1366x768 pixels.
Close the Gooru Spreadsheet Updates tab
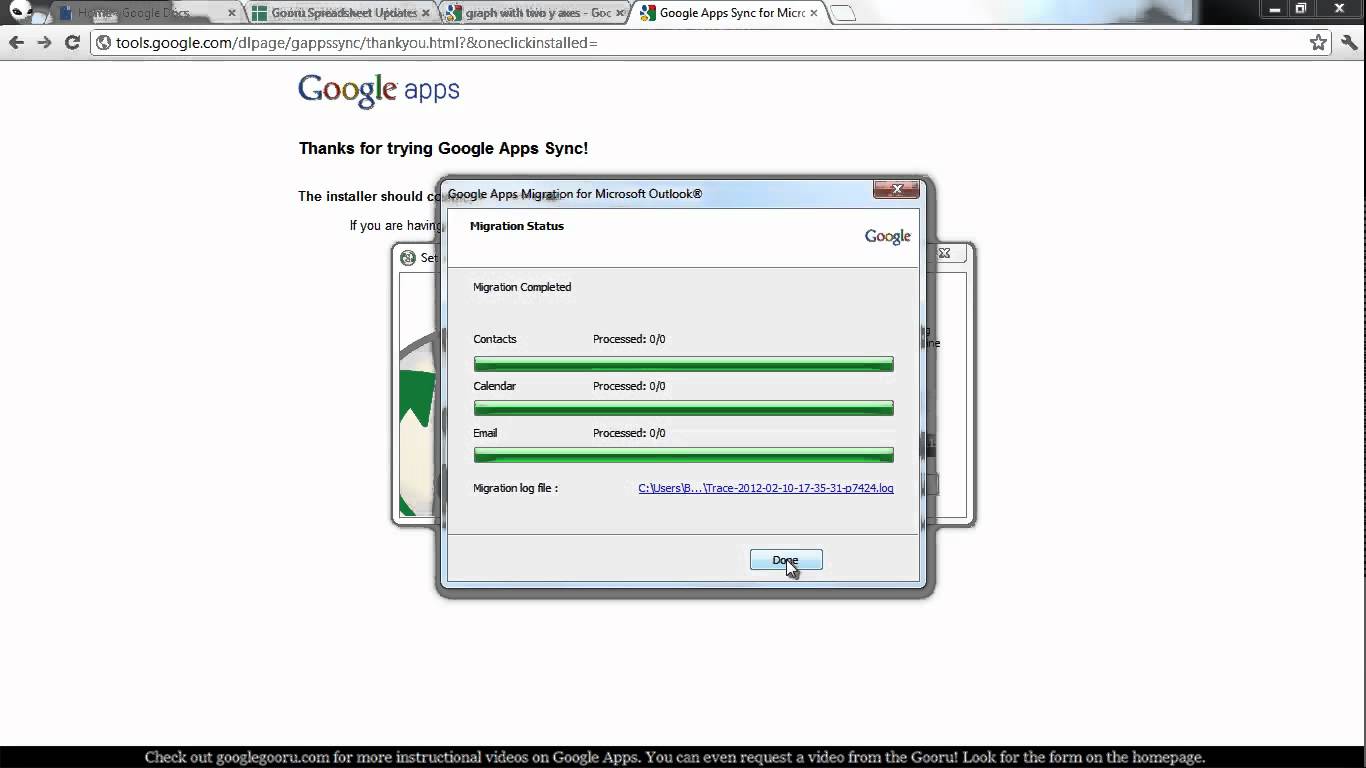(x=426, y=13)
